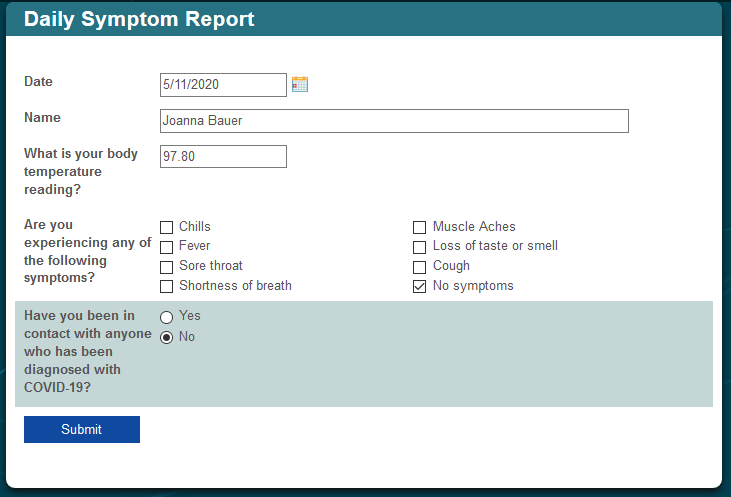Click the Name field label

click(42, 117)
